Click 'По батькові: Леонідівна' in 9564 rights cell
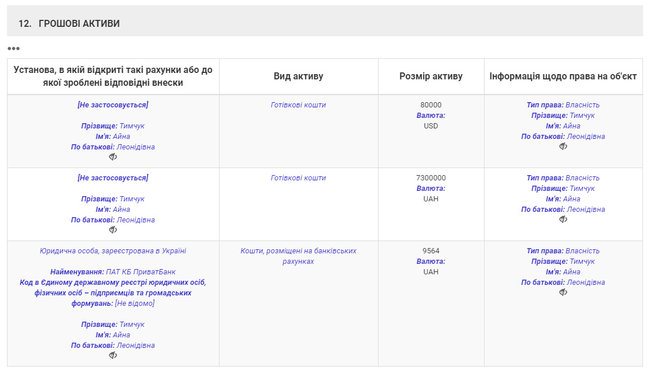The width and height of the screenshot is (650, 373). 563,282
